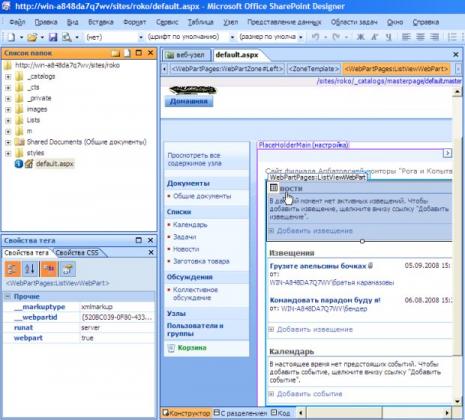Collapse the Прочие properties group
The width and height of the screenshot is (465, 420).
coord(8,296)
